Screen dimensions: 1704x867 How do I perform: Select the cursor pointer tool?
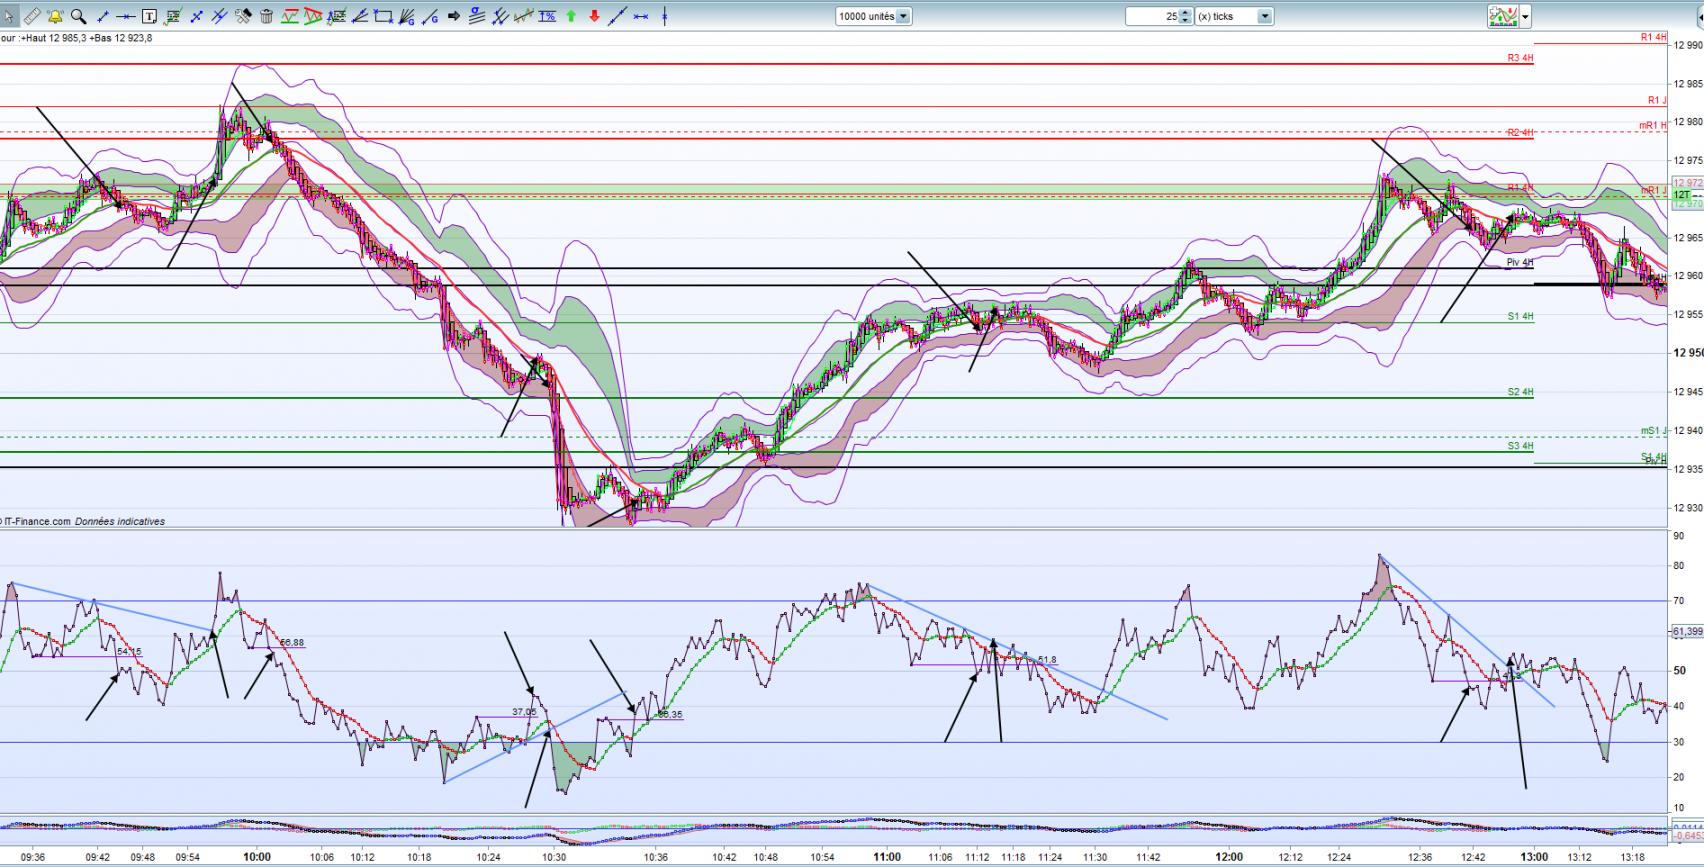(9, 16)
